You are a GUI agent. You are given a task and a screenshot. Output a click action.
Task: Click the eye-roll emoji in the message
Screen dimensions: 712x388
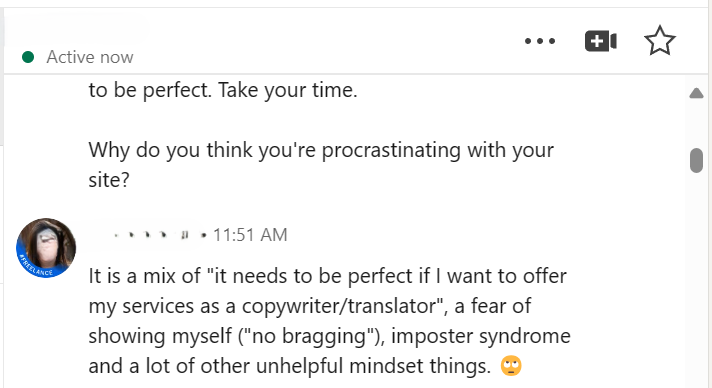pyautogui.click(x=511, y=366)
